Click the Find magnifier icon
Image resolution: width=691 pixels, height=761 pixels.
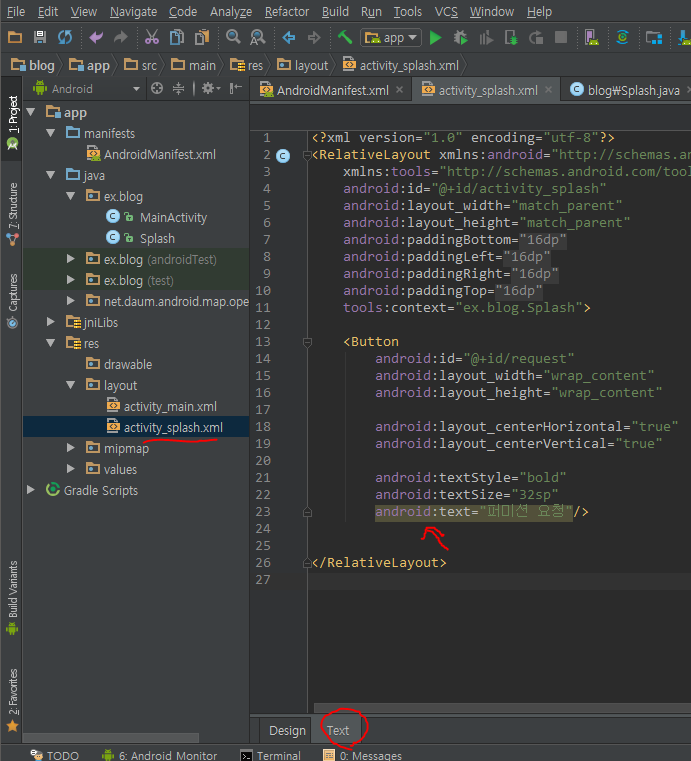pos(233,37)
